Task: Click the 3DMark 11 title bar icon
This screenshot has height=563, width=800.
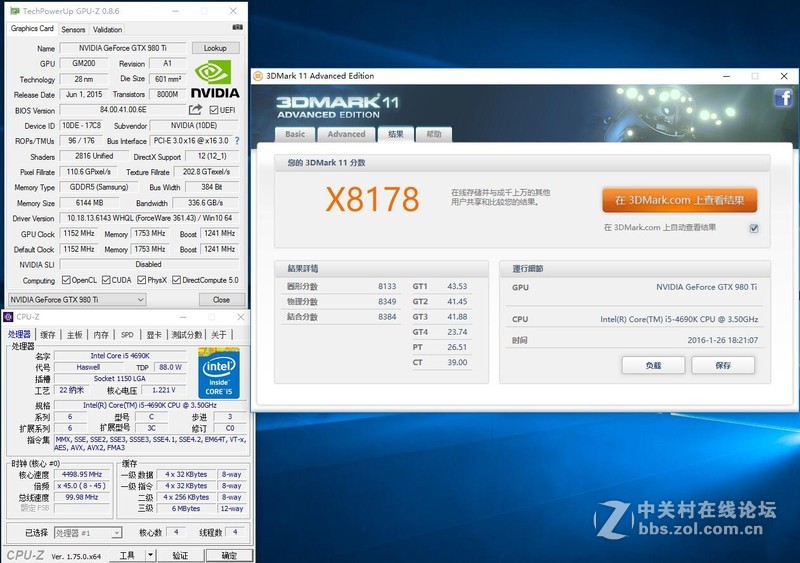Action: tap(259, 76)
